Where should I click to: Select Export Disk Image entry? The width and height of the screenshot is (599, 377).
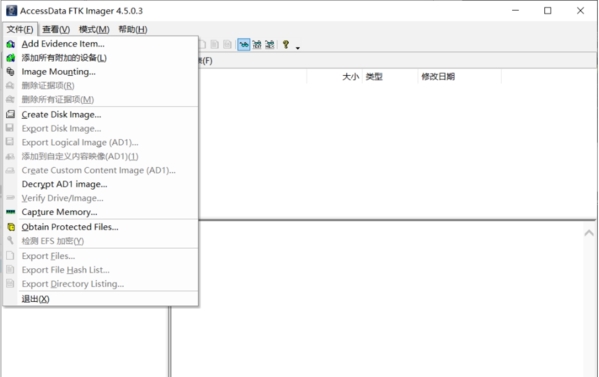tap(100, 128)
